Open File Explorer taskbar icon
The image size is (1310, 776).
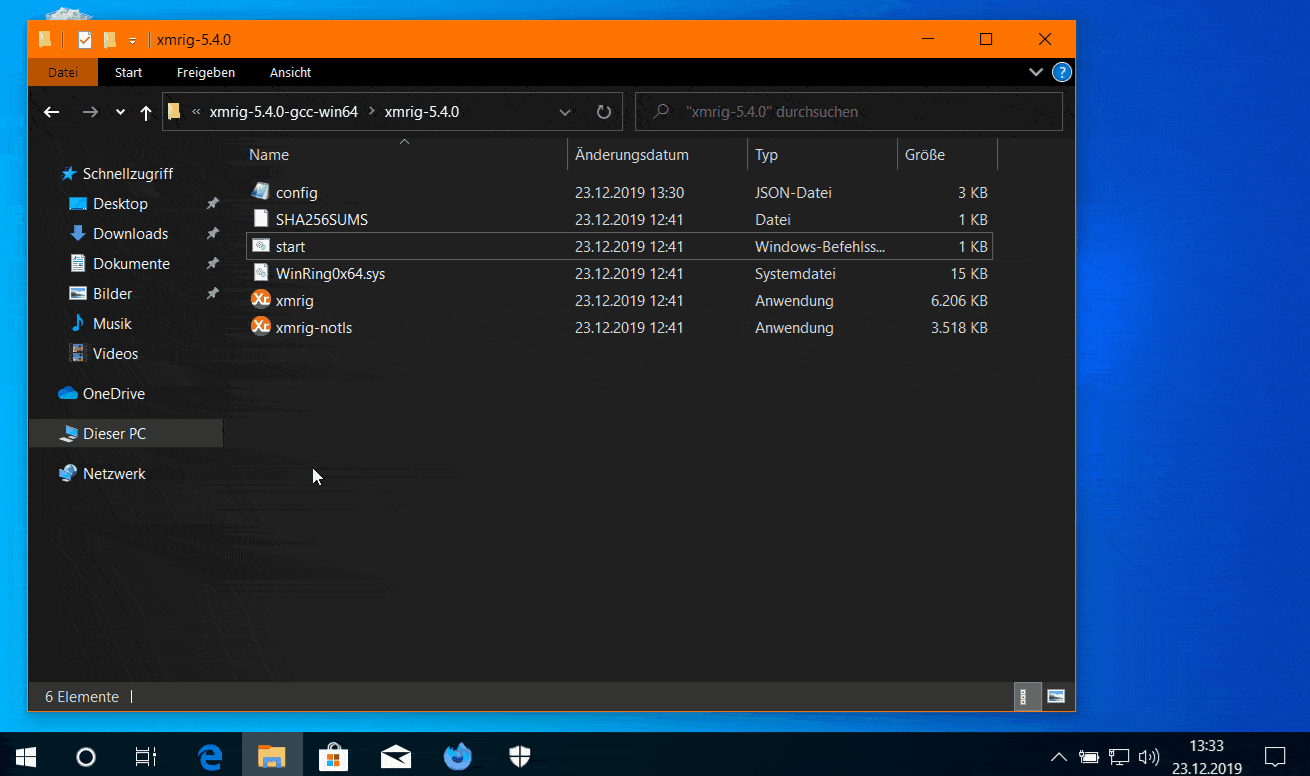click(x=272, y=756)
